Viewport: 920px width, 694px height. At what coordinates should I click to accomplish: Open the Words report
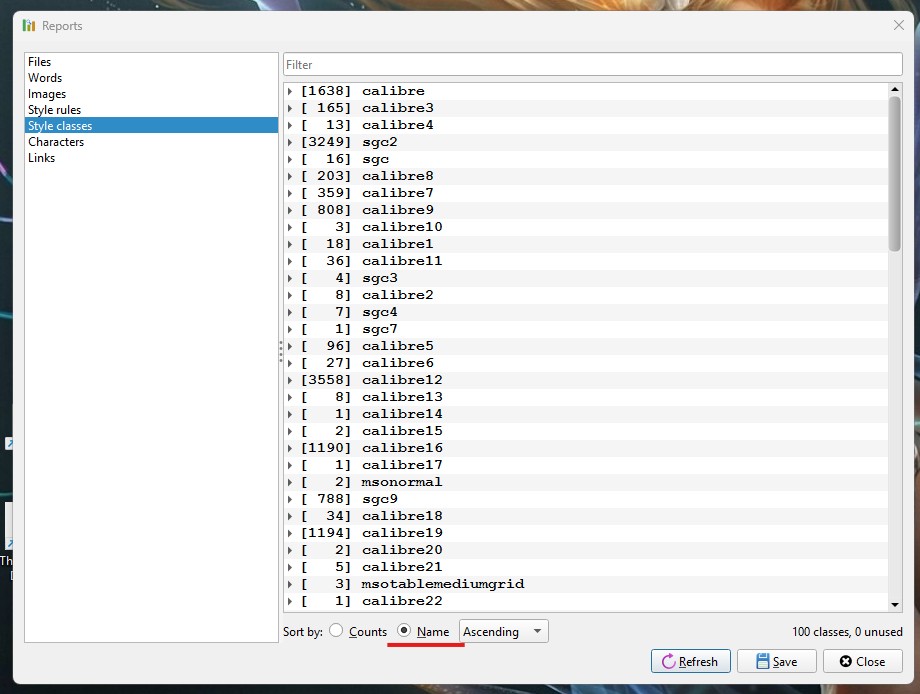[151, 77]
